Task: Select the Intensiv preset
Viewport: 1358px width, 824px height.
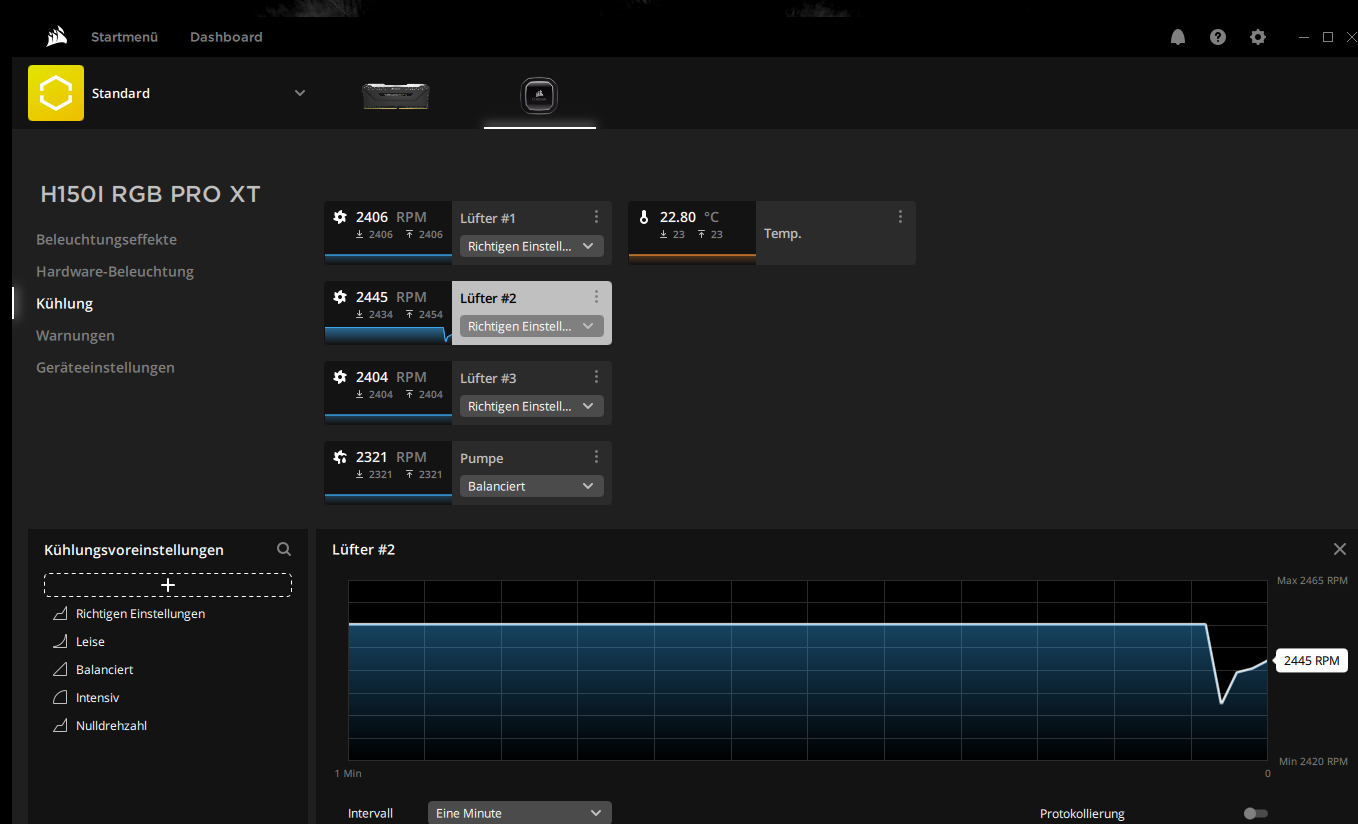Action: point(98,698)
